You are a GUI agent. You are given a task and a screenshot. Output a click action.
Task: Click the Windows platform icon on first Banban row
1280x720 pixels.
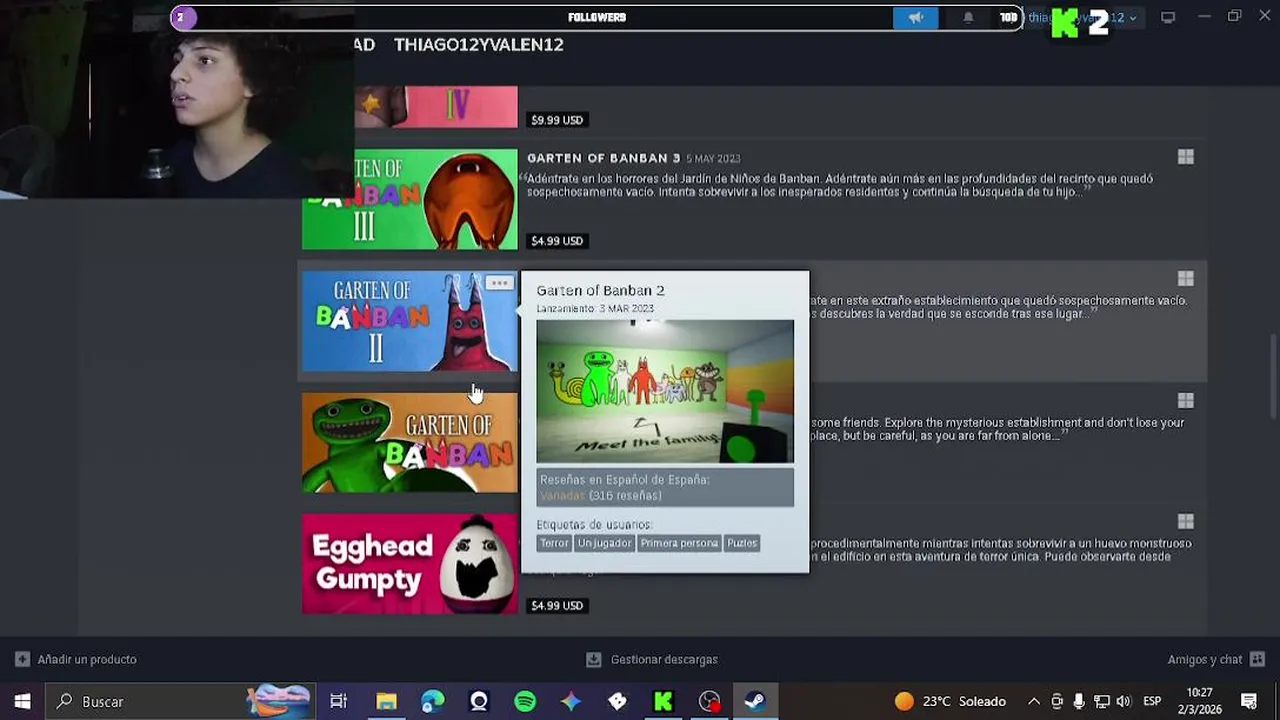coord(1186,401)
